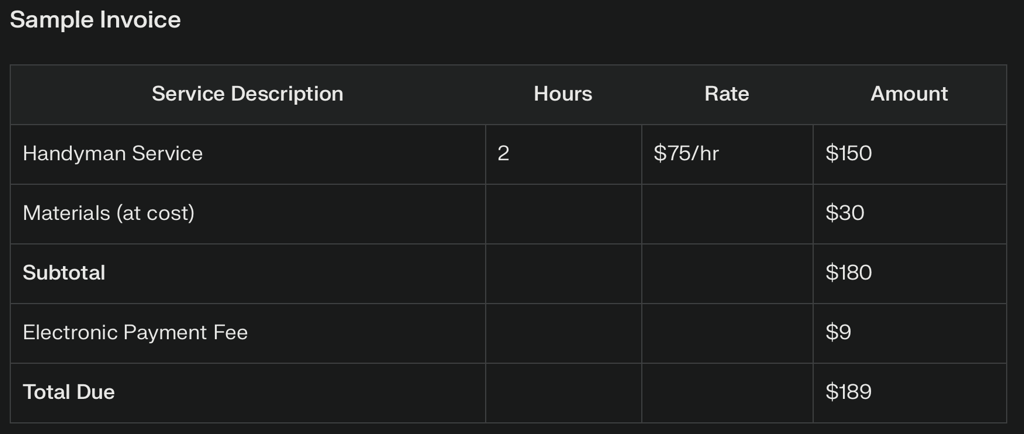Click the Sample Invoice heading
The width and height of the screenshot is (1024, 434).
(95, 20)
